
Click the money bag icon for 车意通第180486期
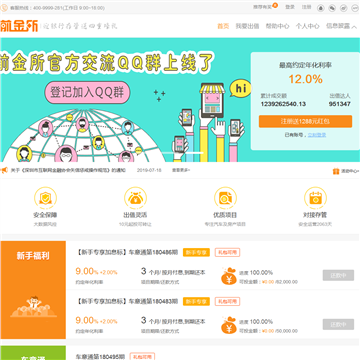(229, 276)
